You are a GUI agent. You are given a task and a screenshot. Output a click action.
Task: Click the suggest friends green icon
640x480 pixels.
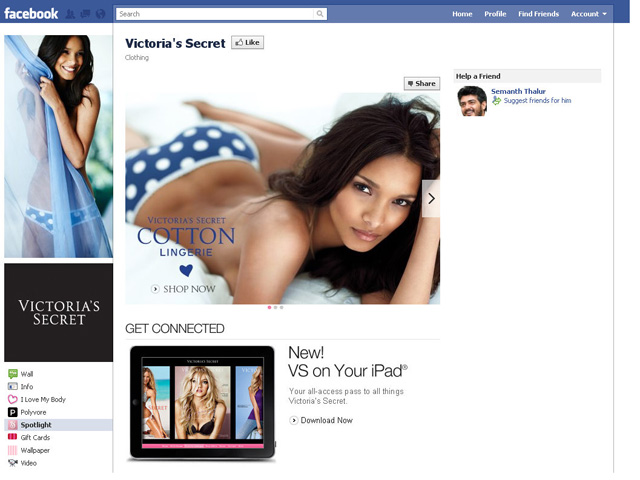tap(496, 100)
